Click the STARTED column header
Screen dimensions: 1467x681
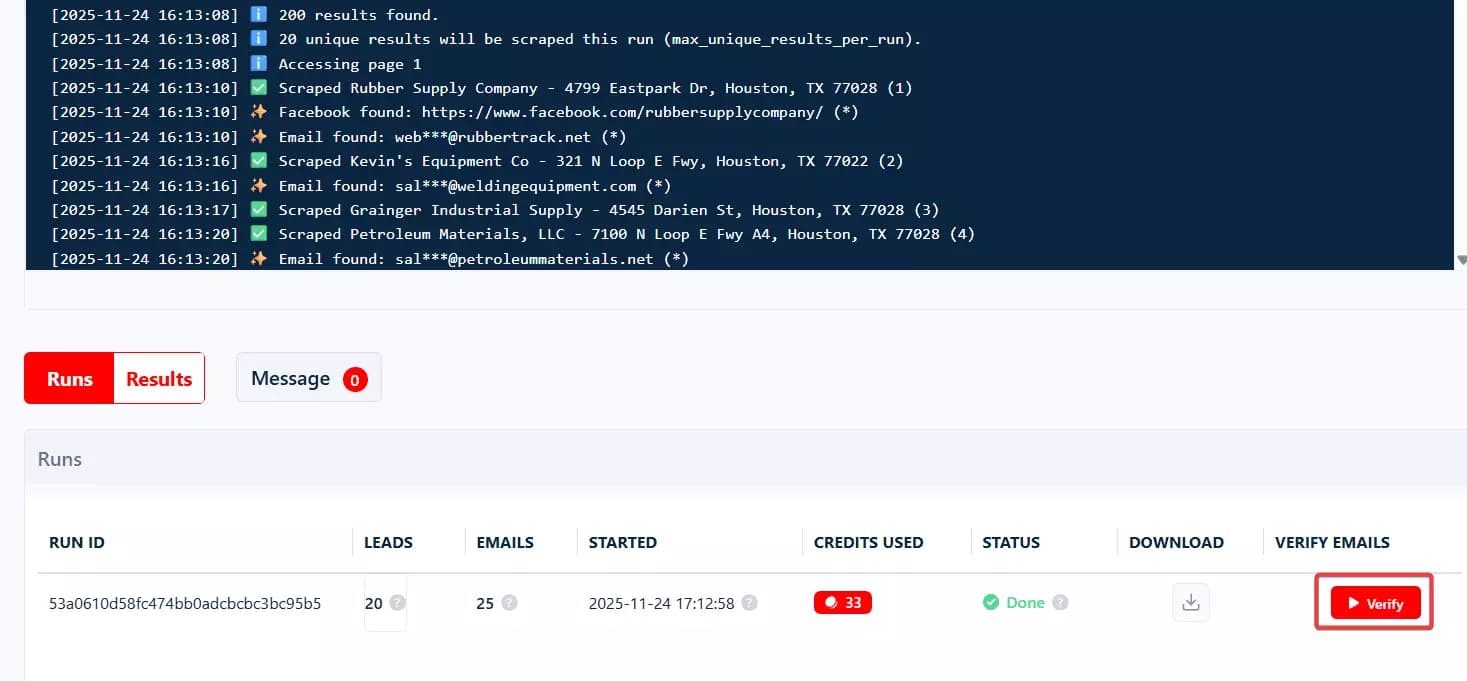622,543
